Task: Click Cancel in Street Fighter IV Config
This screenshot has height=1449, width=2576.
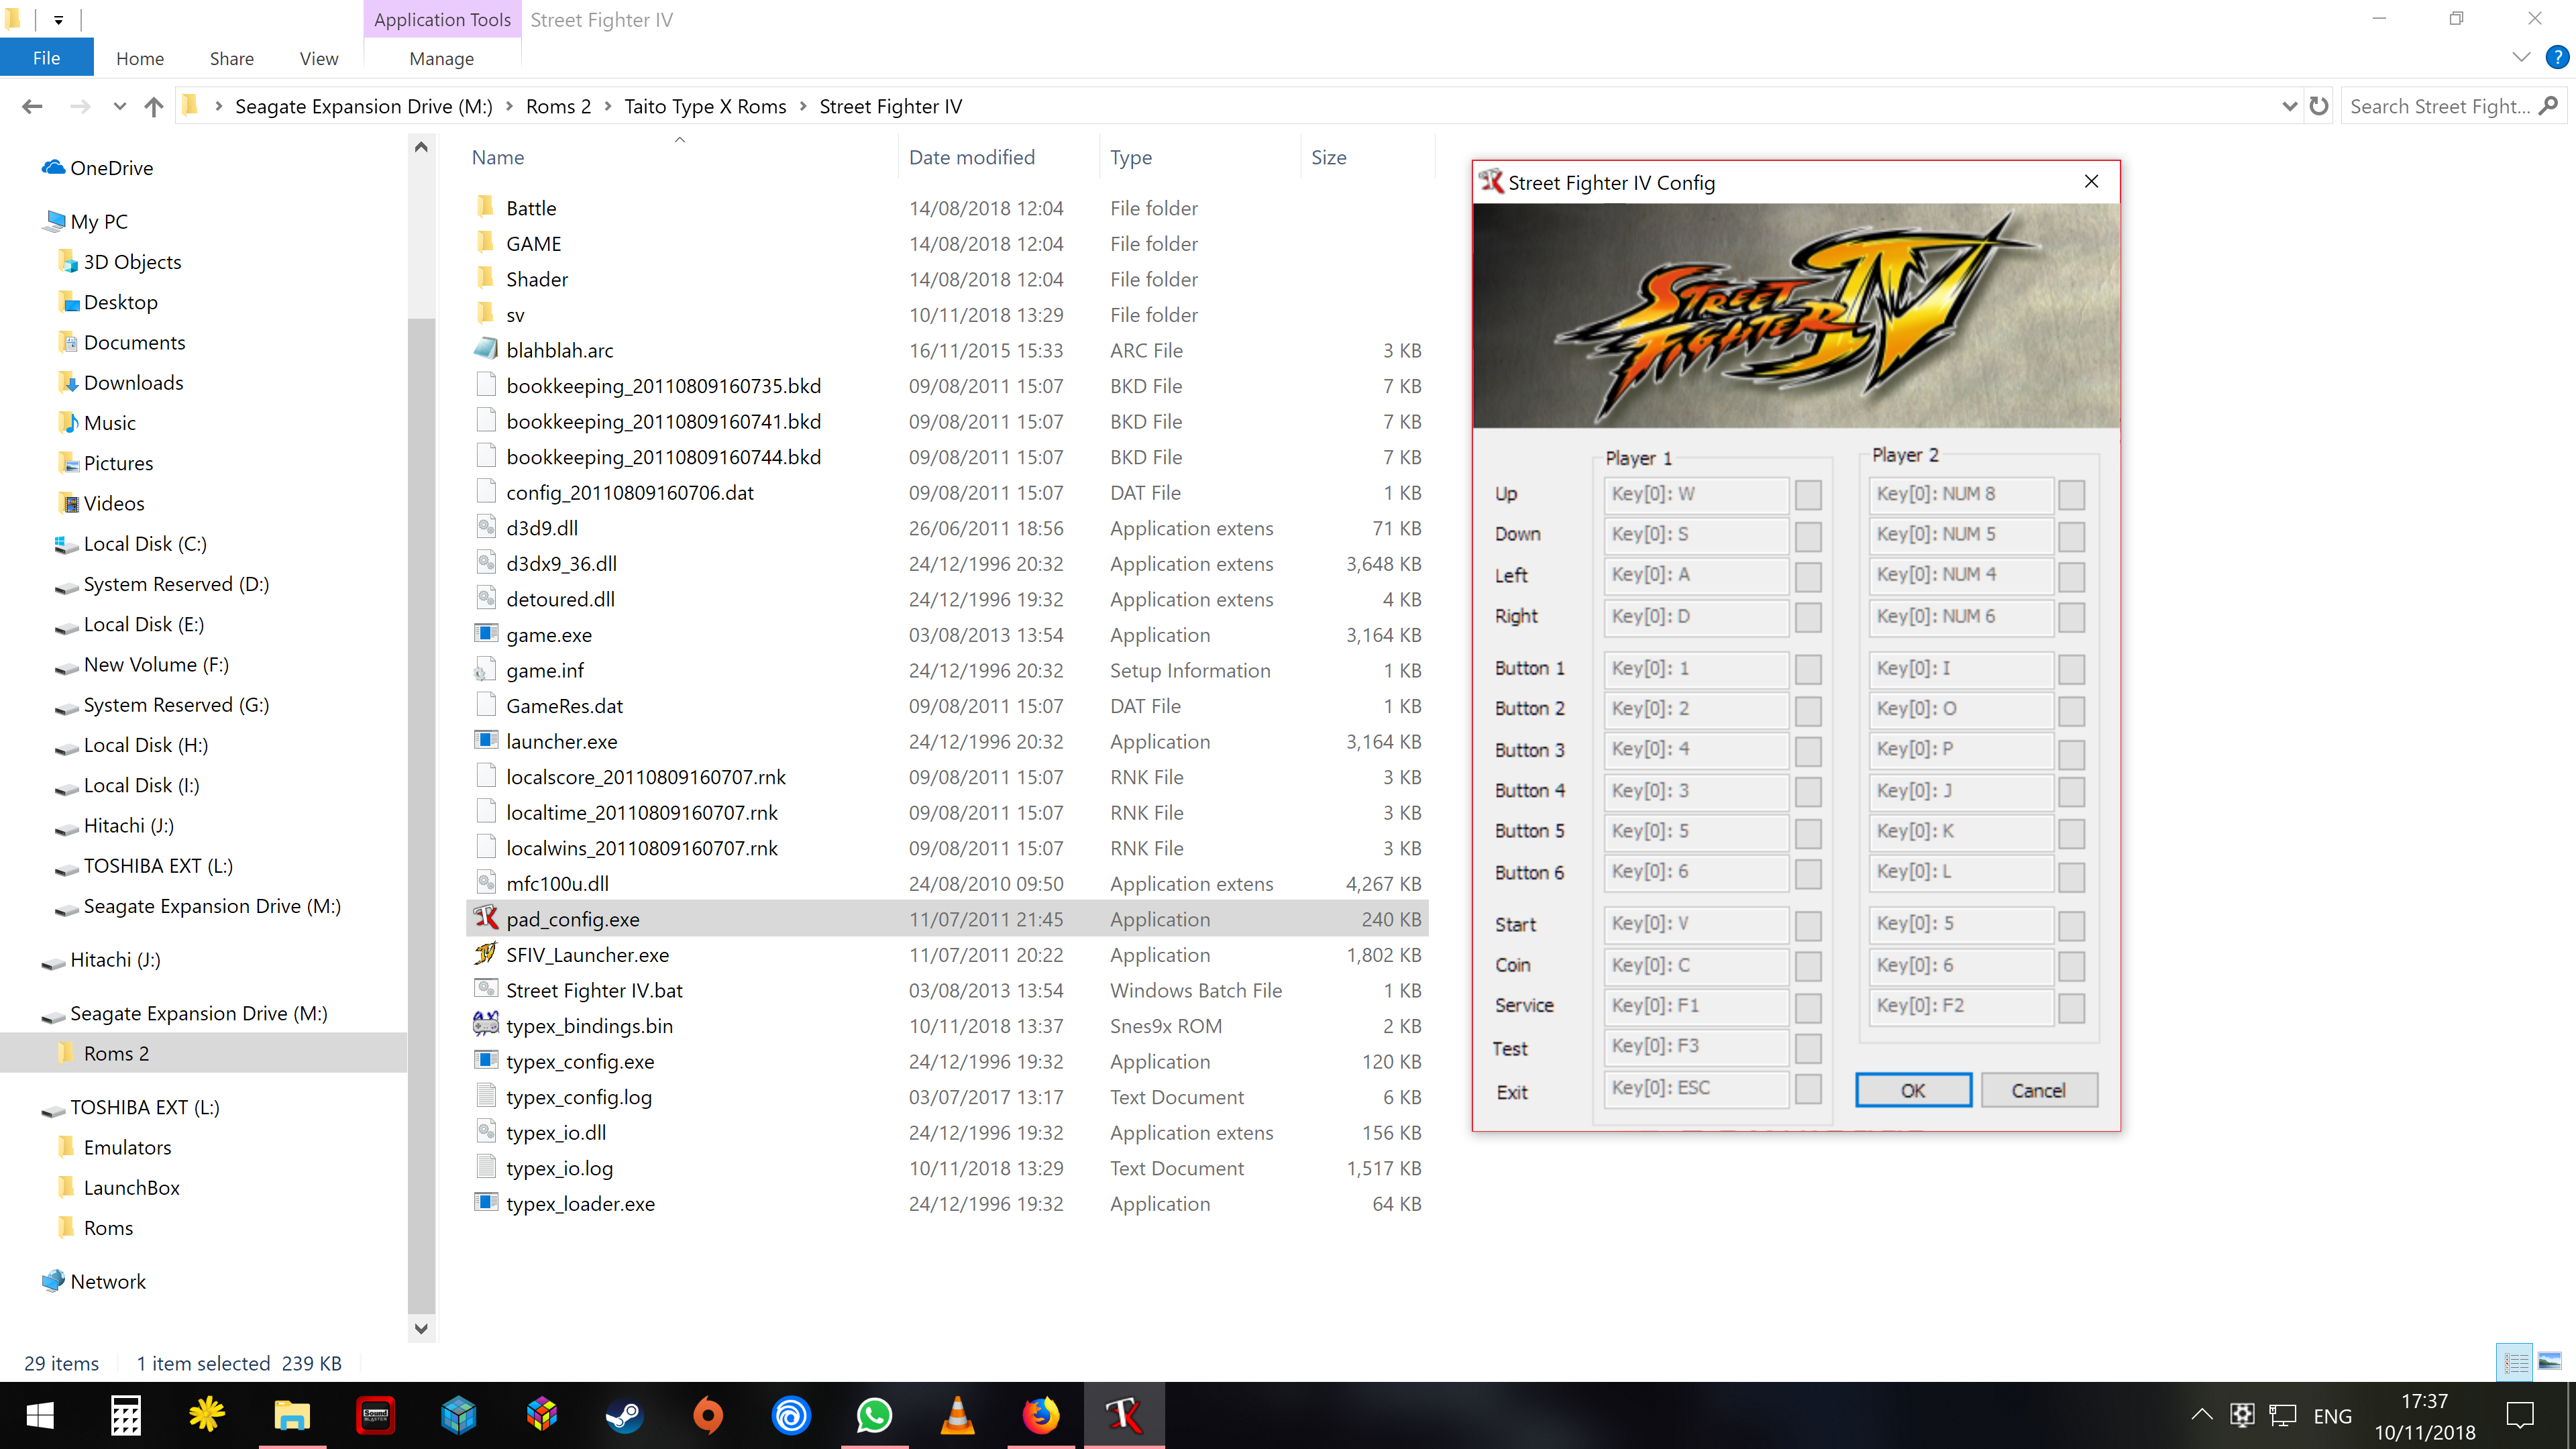Action: coord(2038,1090)
